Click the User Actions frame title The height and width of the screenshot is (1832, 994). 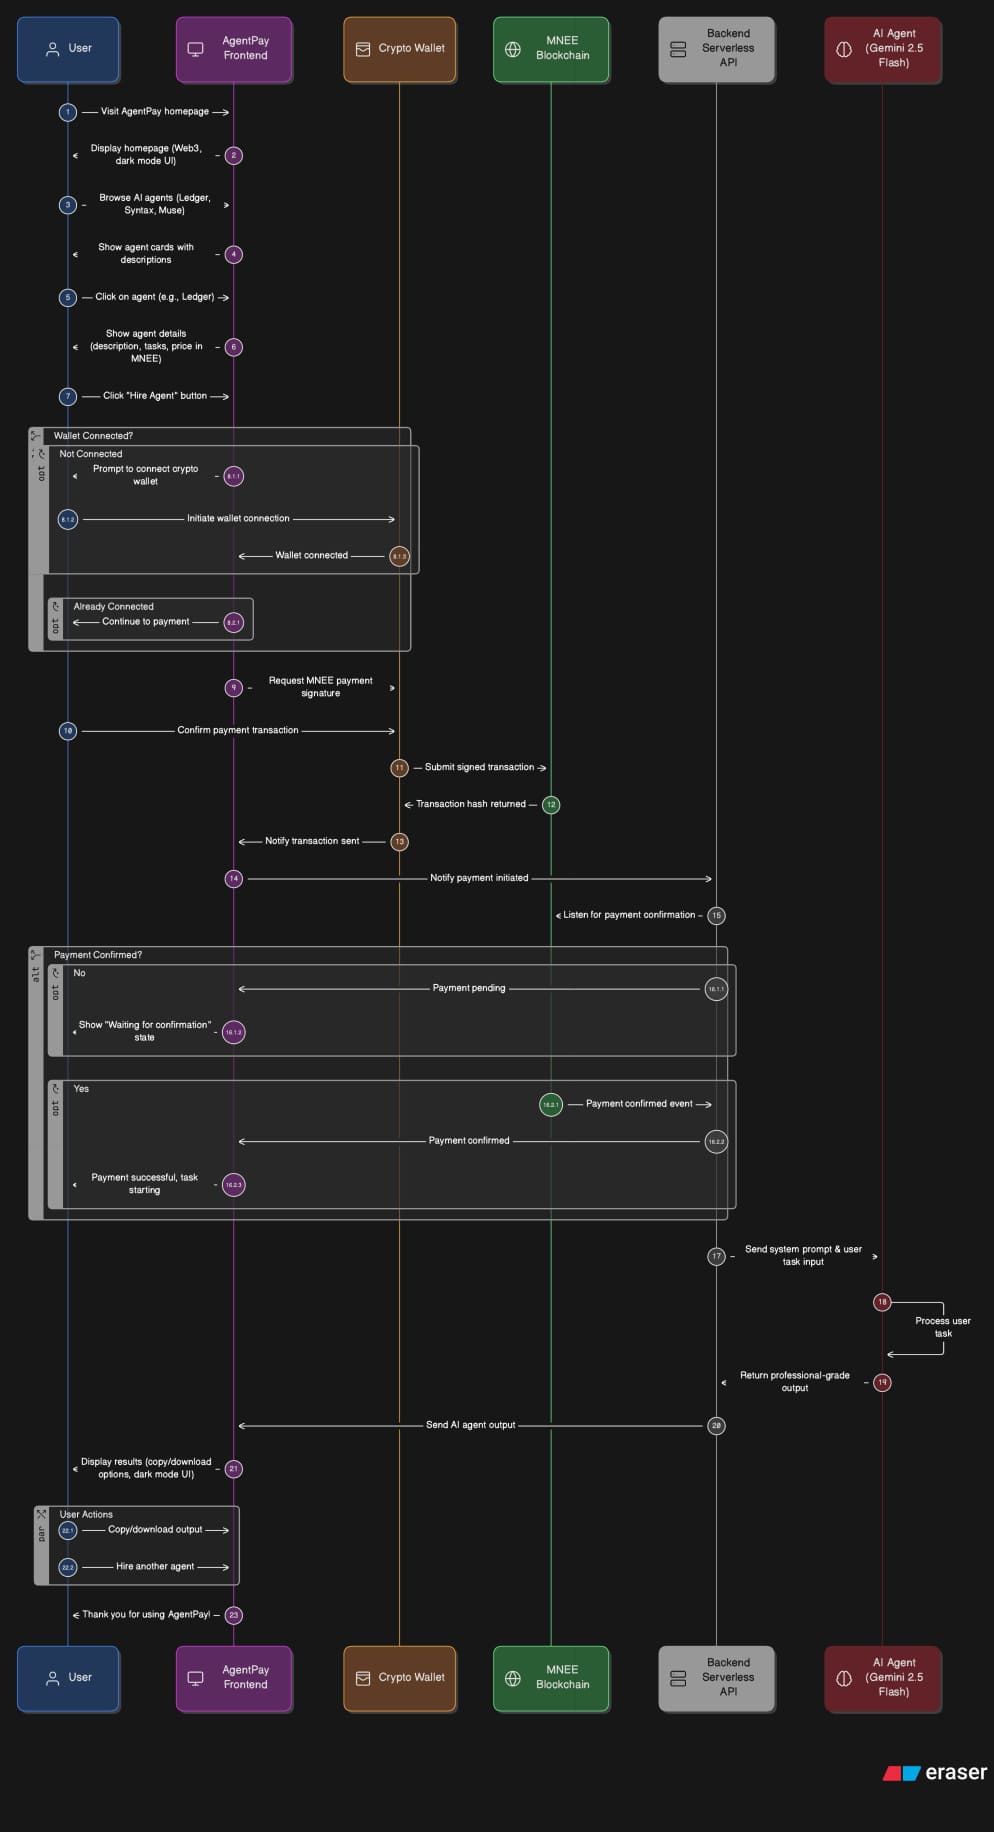pos(86,1515)
